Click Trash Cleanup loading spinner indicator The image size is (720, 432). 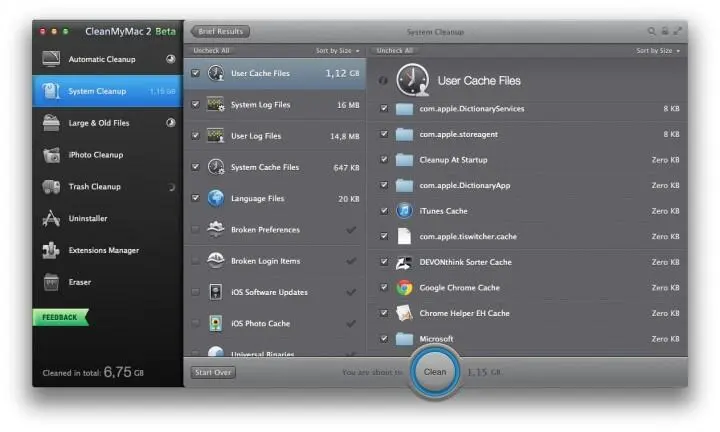pos(171,187)
